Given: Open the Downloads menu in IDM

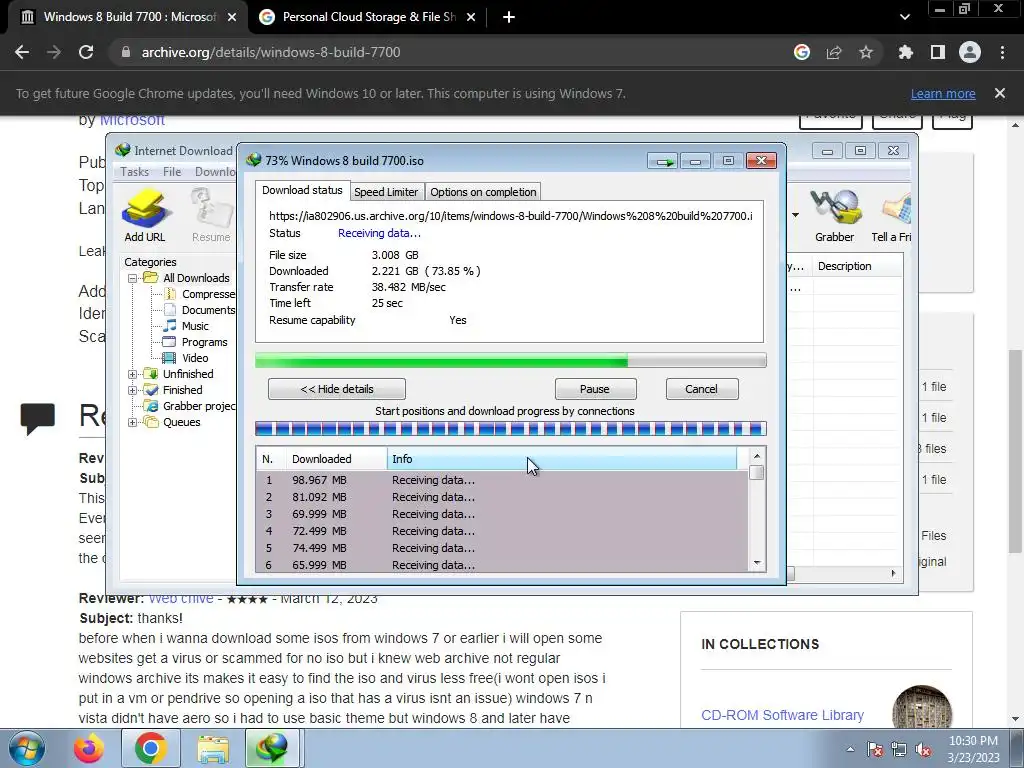Looking at the screenshot, I should point(215,172).
